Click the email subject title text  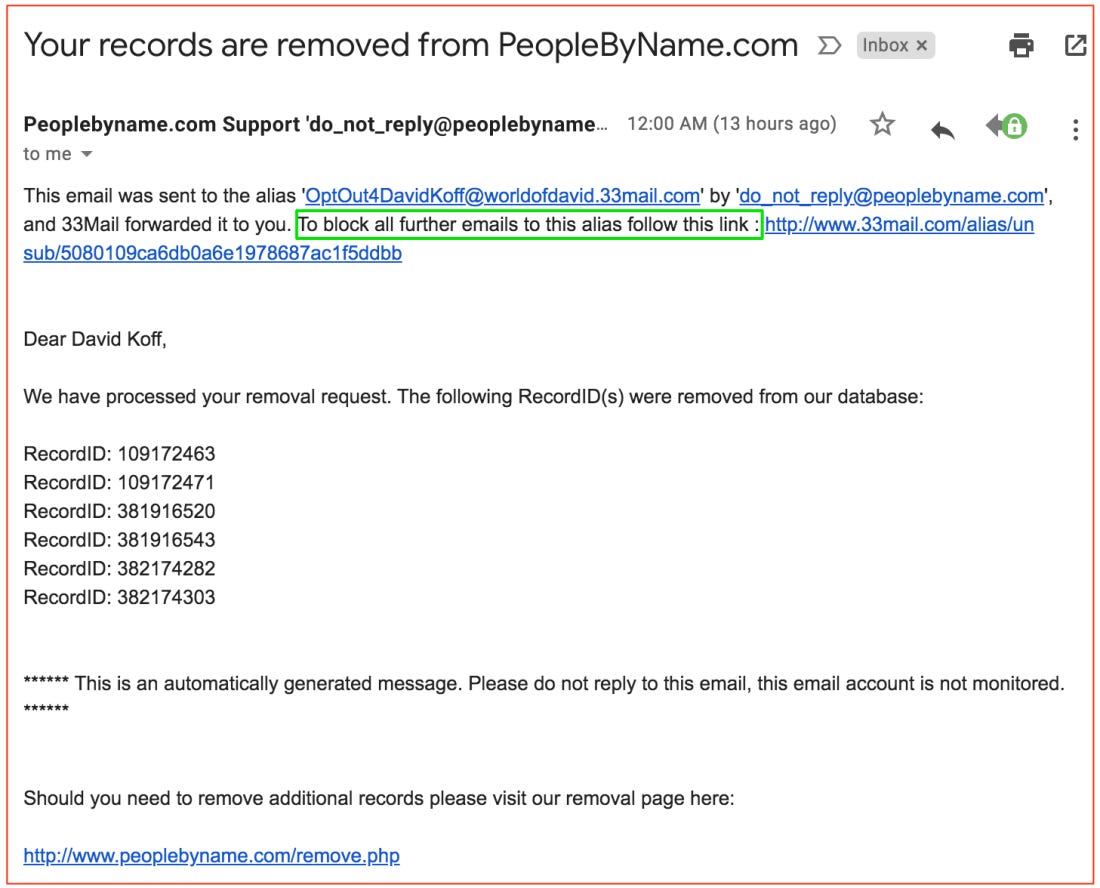pos(411,46)
